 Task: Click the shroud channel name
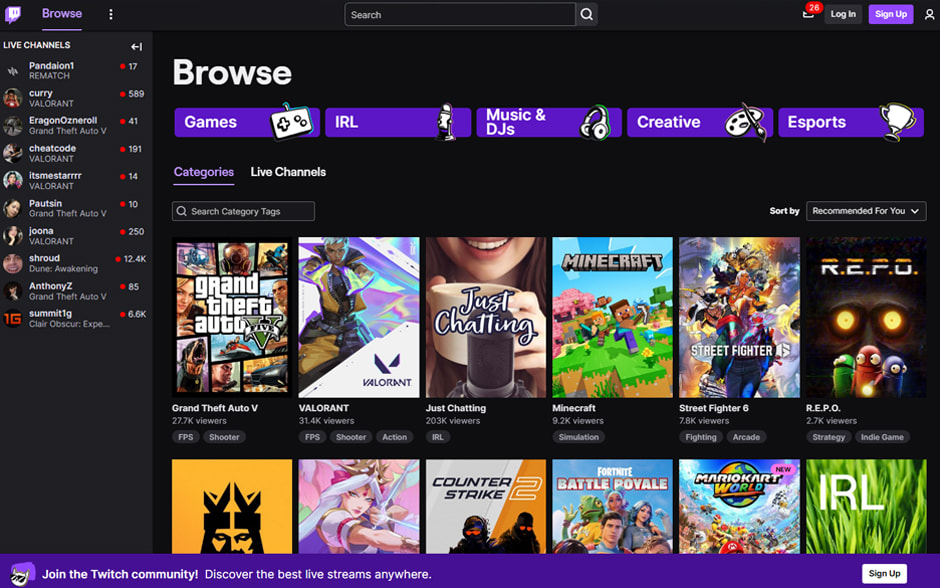coord(44,258)
